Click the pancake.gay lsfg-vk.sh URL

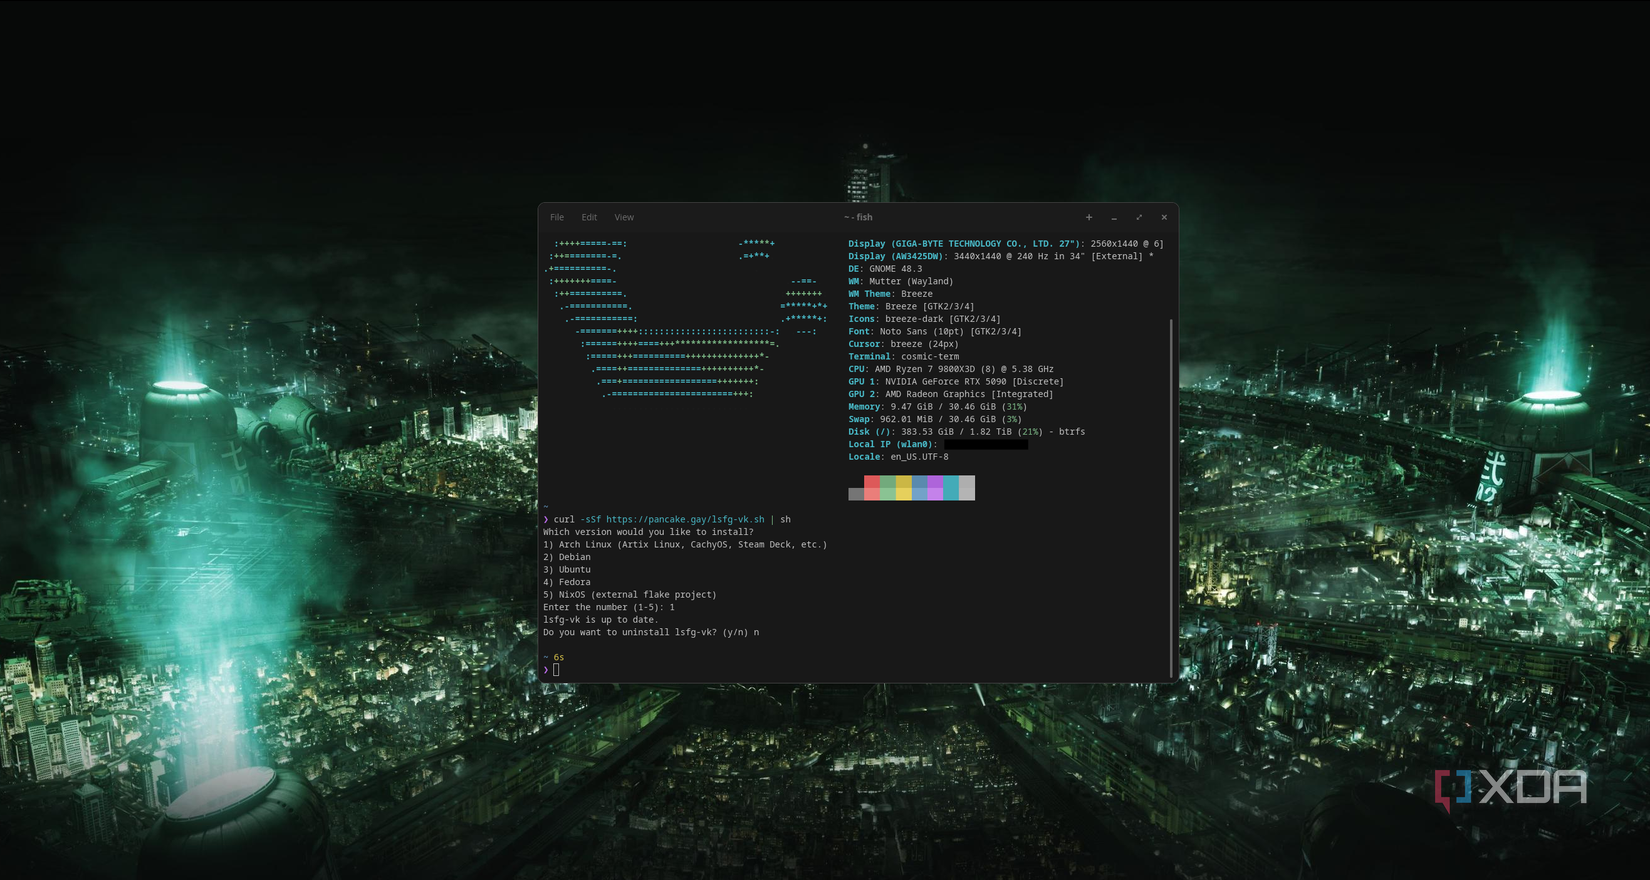pos(685,520)
